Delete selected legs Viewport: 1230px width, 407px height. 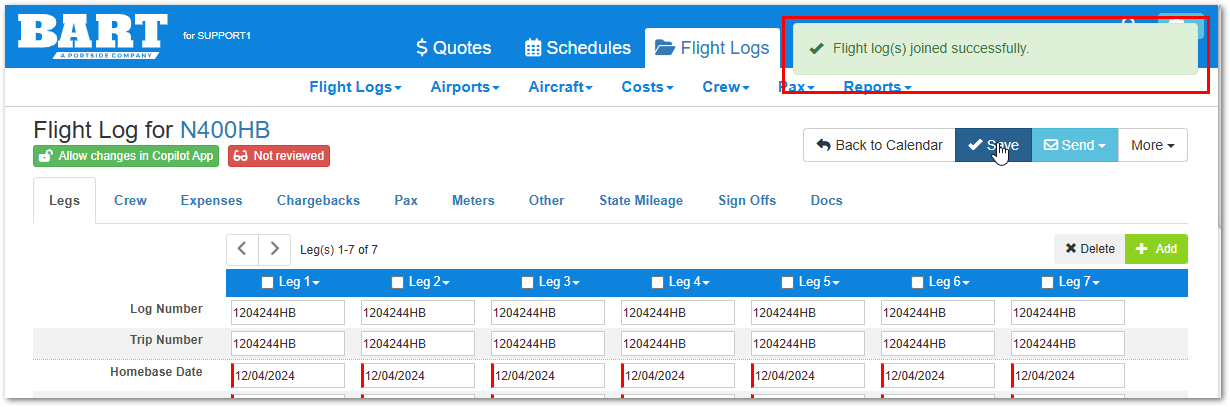click(1089, 249)
